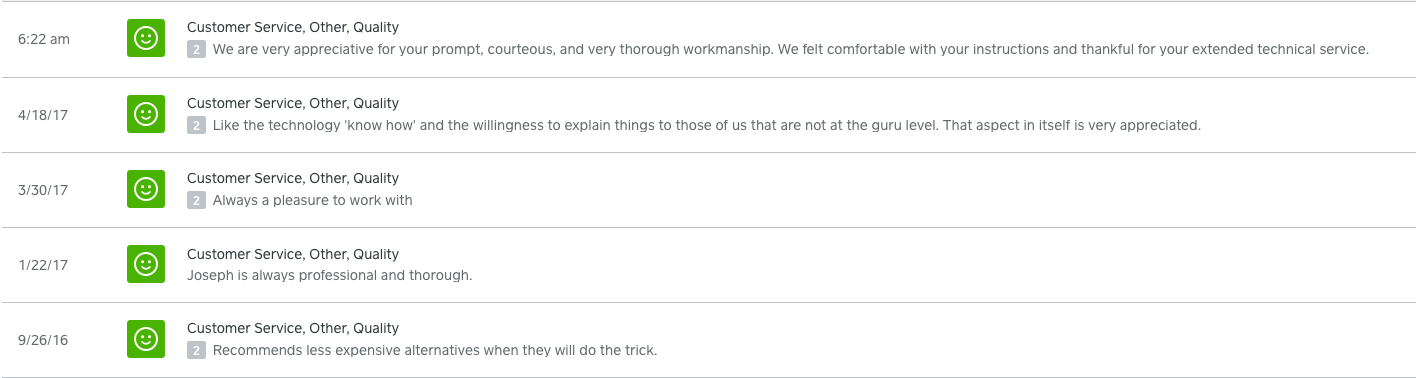This screenshot has width=1416, height=378.
Task: Click the gray '2' badge beside 'Always a pleasure to work with'
Action: coord(196,200)
